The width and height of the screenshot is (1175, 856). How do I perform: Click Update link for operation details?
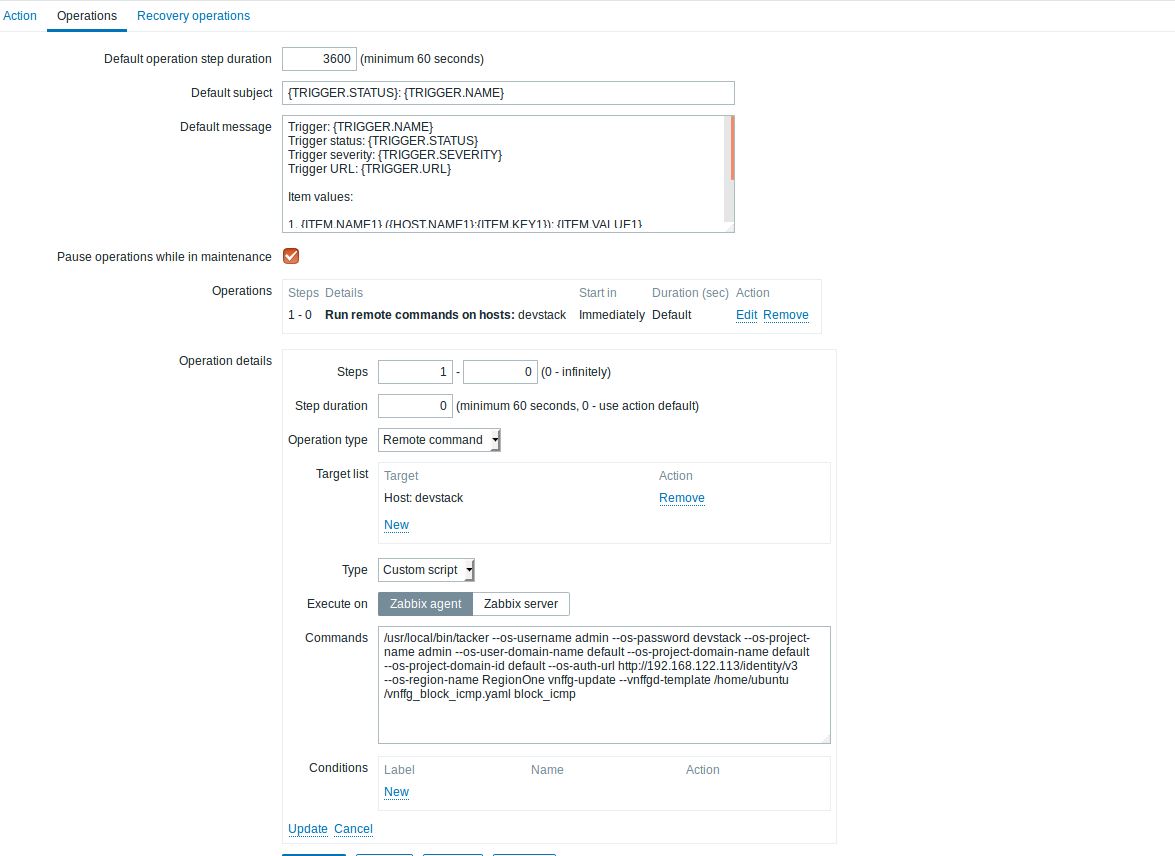point(307,829)
